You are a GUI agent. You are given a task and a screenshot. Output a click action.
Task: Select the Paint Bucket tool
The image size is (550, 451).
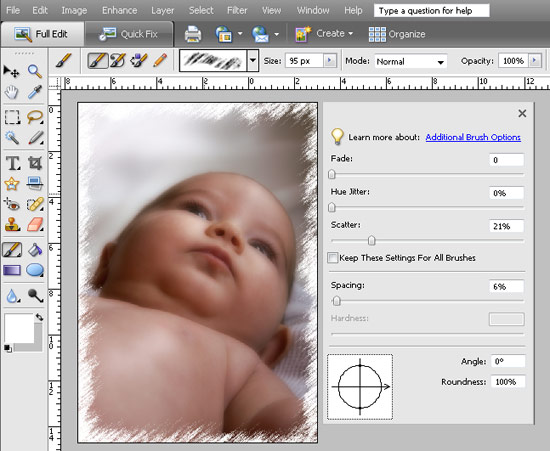(35, 250)
